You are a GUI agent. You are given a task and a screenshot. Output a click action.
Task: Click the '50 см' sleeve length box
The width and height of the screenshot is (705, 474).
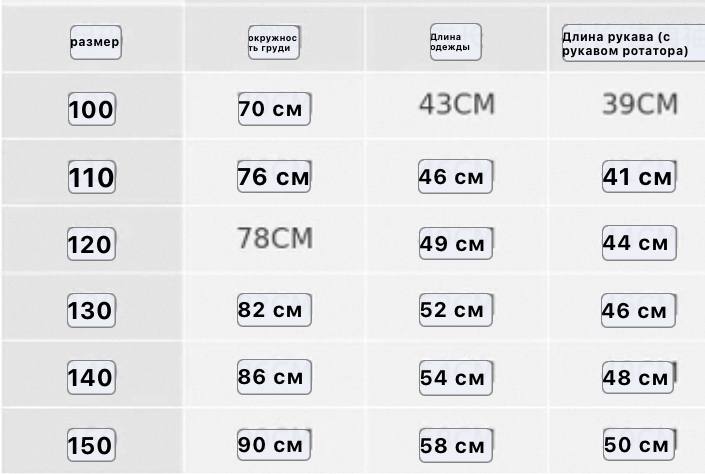[638, 444]
